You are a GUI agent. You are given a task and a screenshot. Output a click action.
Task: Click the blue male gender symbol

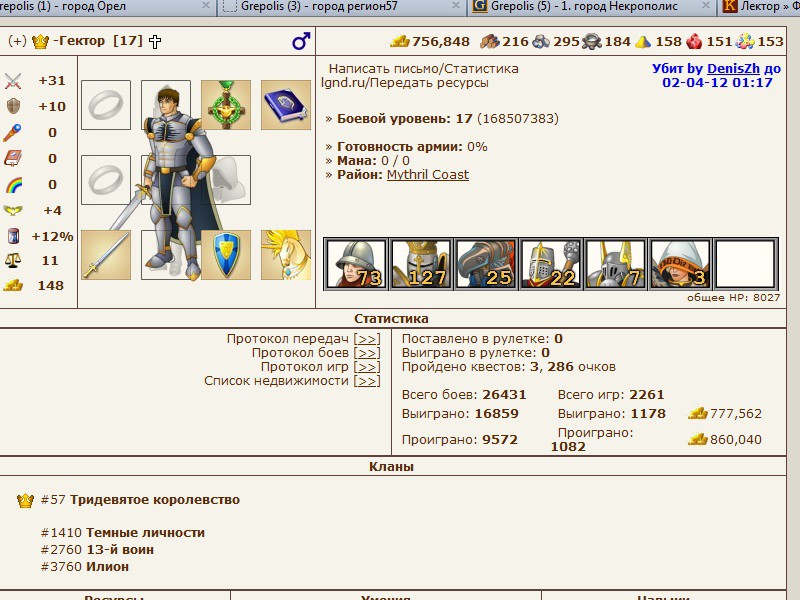(x=301, y=41)
